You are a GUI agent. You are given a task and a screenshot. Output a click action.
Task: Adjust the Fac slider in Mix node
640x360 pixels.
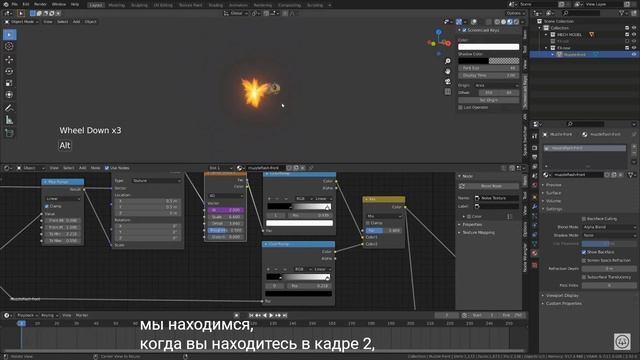[384, 231]
